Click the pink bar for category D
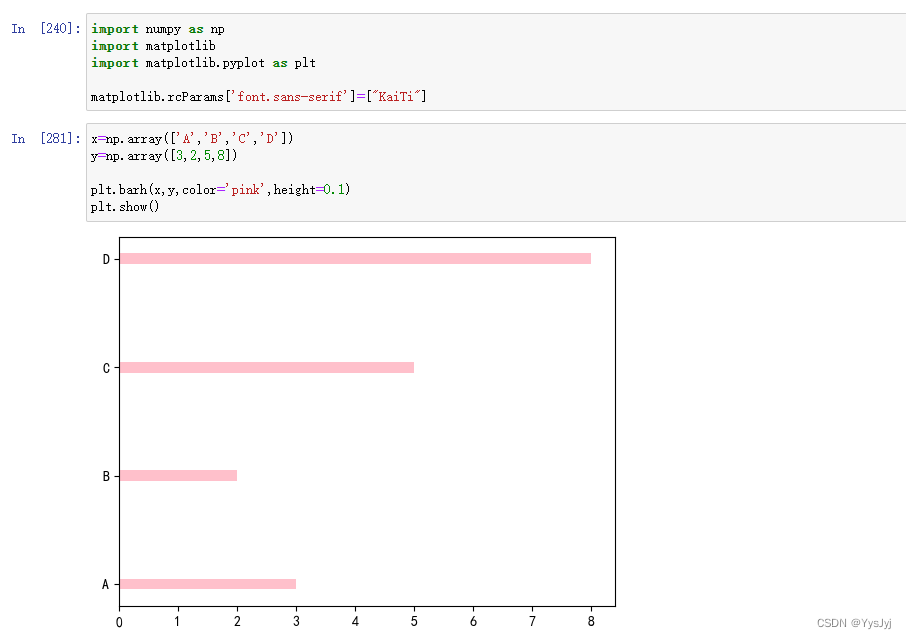906x639 pixels. [x=355, y=258]
